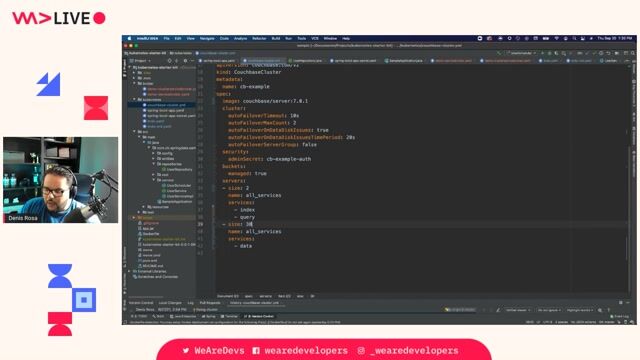Hide the Version Control panel
Screen dimensions: 640x360
(628, 303)
